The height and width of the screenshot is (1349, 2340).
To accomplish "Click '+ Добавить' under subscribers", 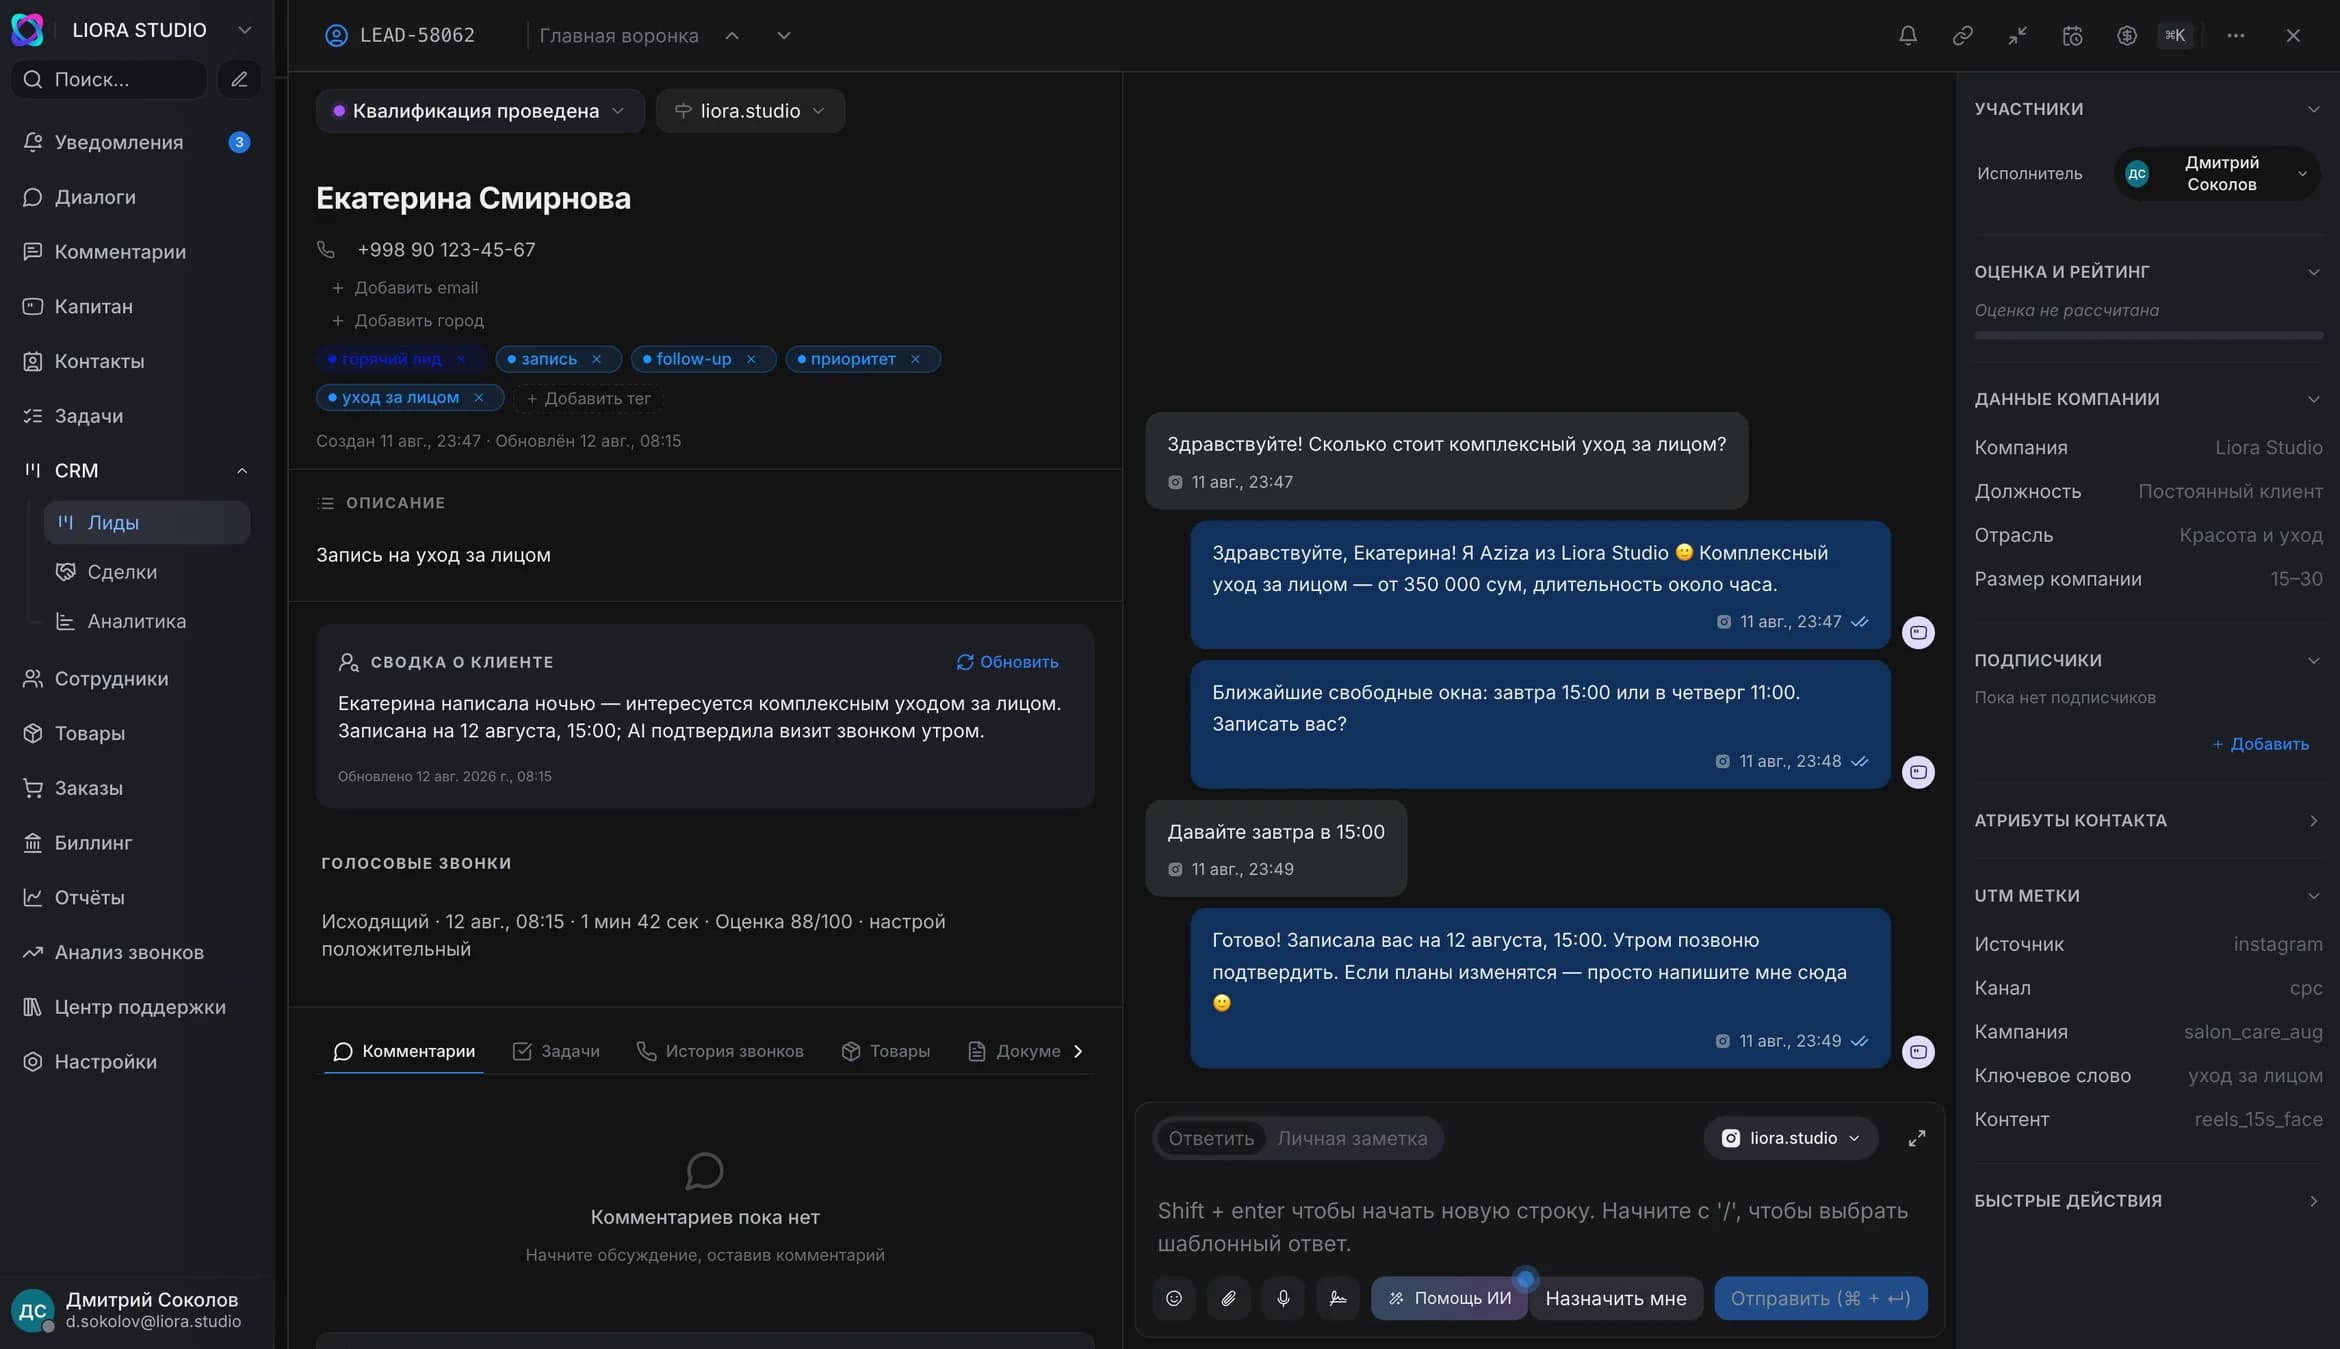I will coord(2260,744).
